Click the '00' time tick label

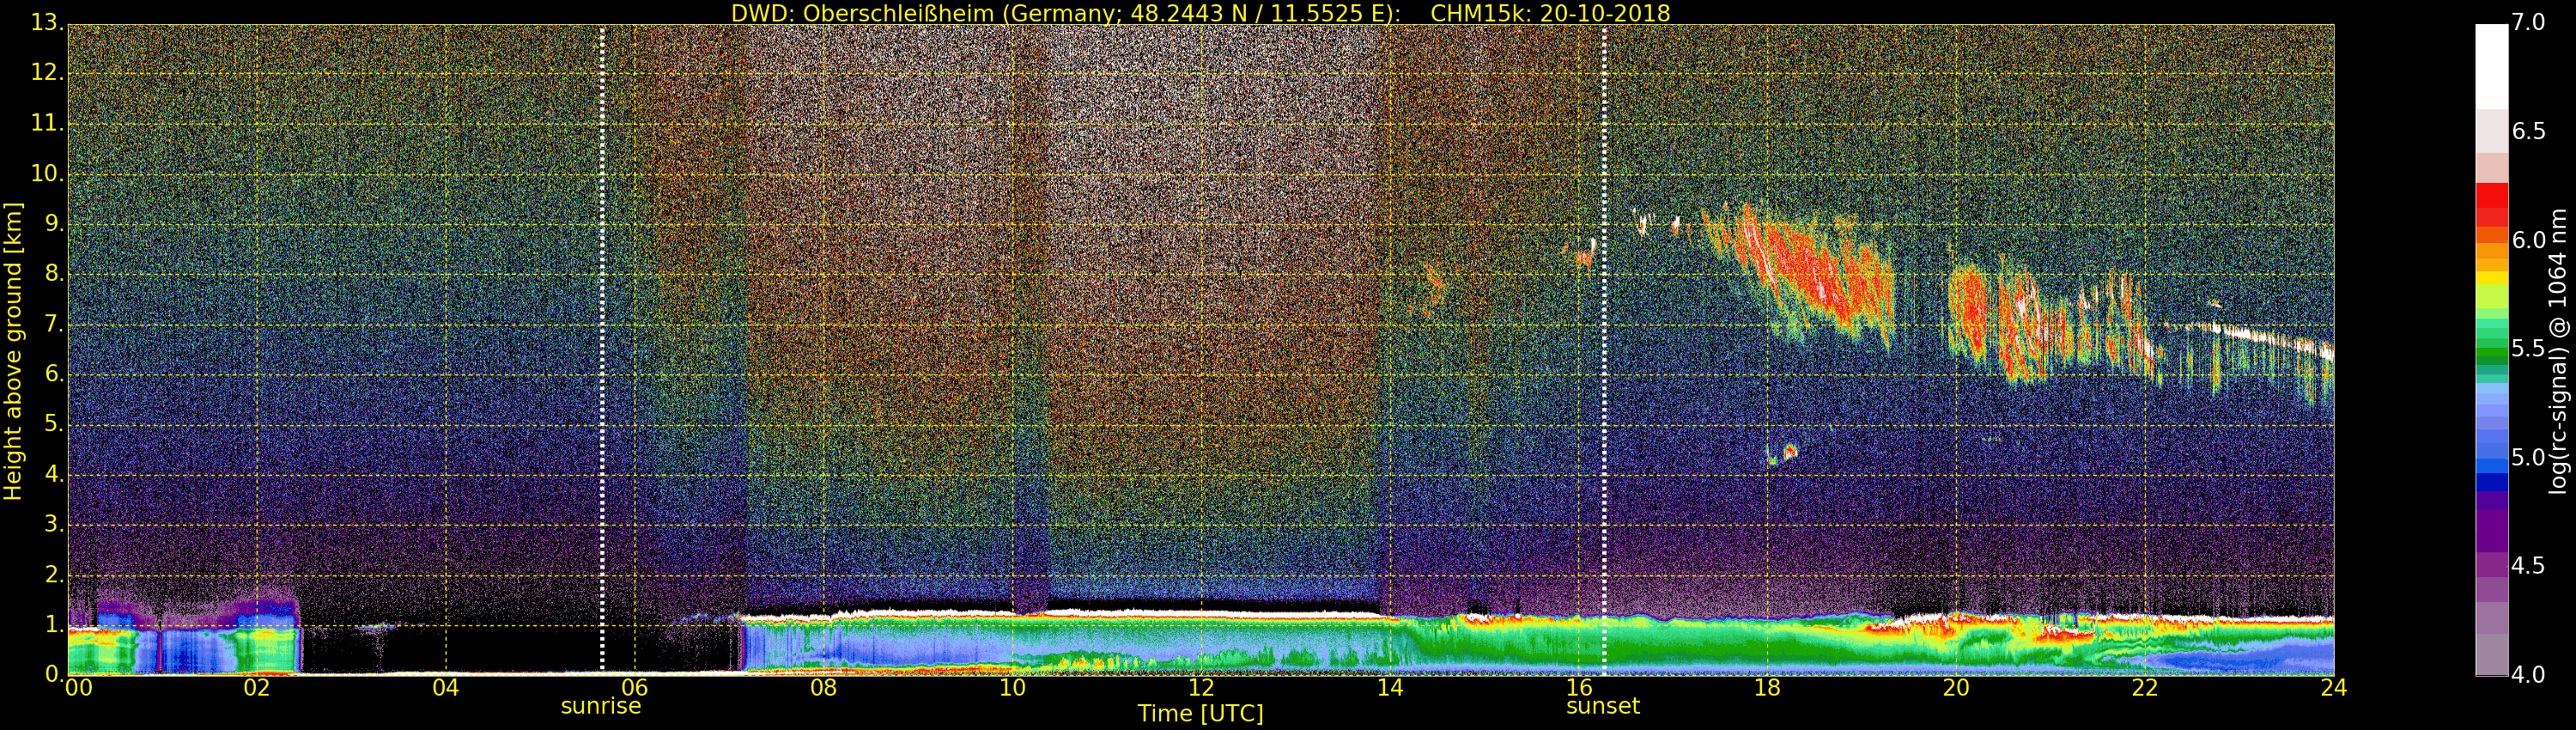[x=78, y=687]
